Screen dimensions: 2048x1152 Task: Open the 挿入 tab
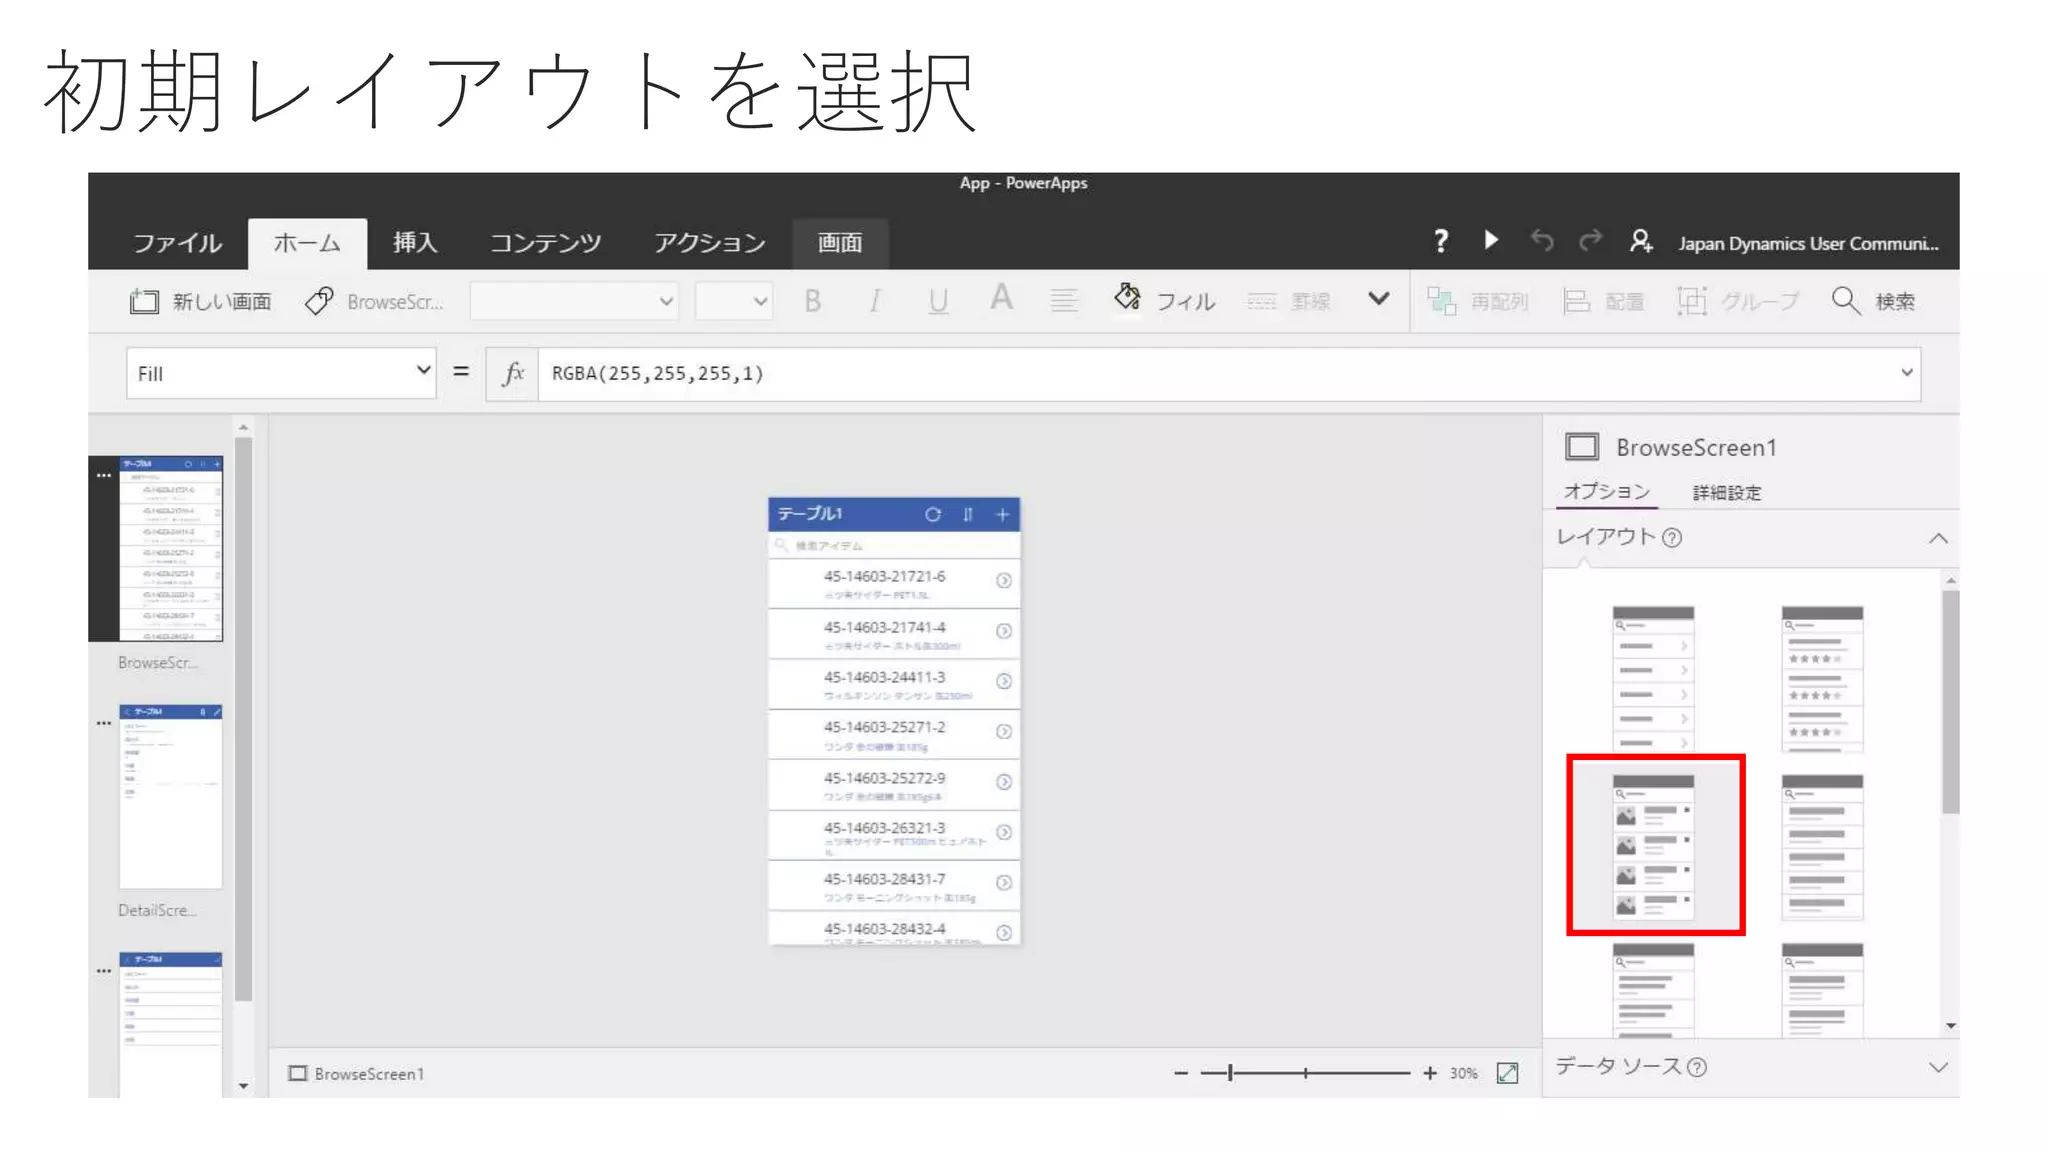(x=415, y=243)
